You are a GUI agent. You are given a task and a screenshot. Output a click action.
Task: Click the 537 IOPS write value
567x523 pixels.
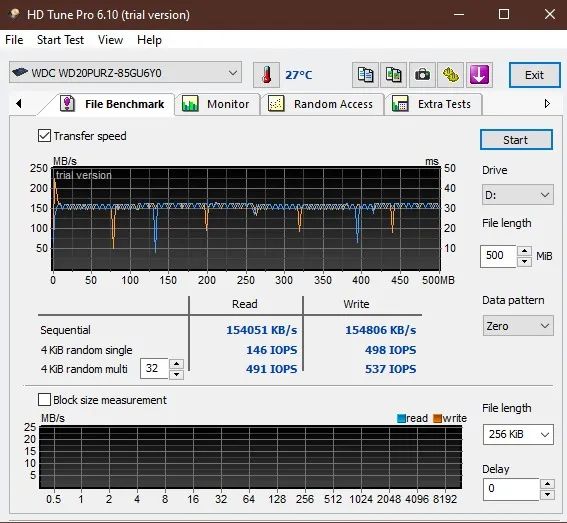[391, 369]
